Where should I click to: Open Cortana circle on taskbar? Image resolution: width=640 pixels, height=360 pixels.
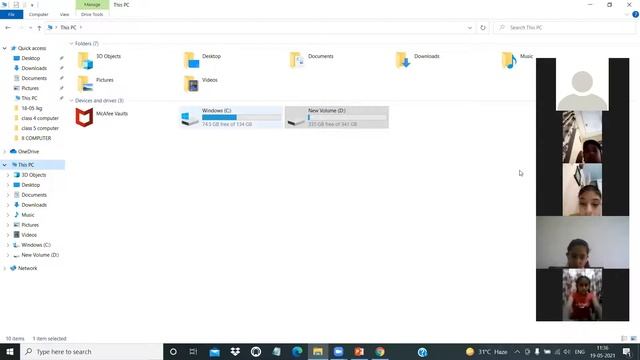[x=173, y=351]
